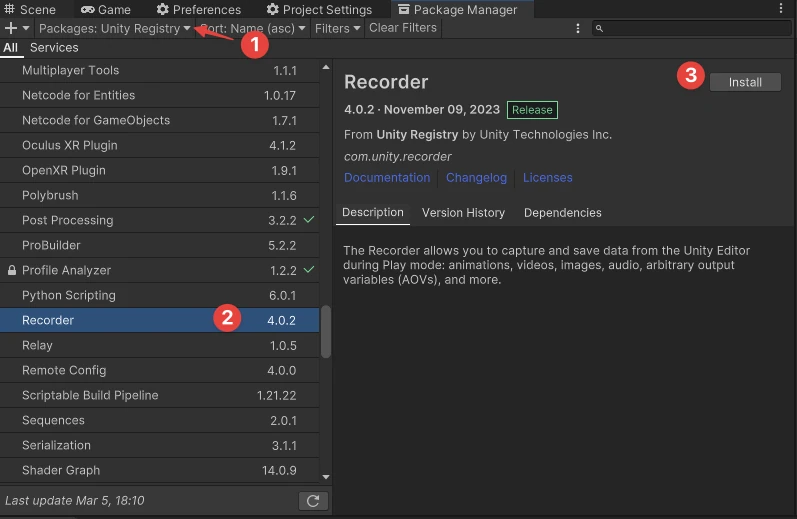Select Oculus XR Plugin package
This screenshot has height=519, width=797.
160,145
